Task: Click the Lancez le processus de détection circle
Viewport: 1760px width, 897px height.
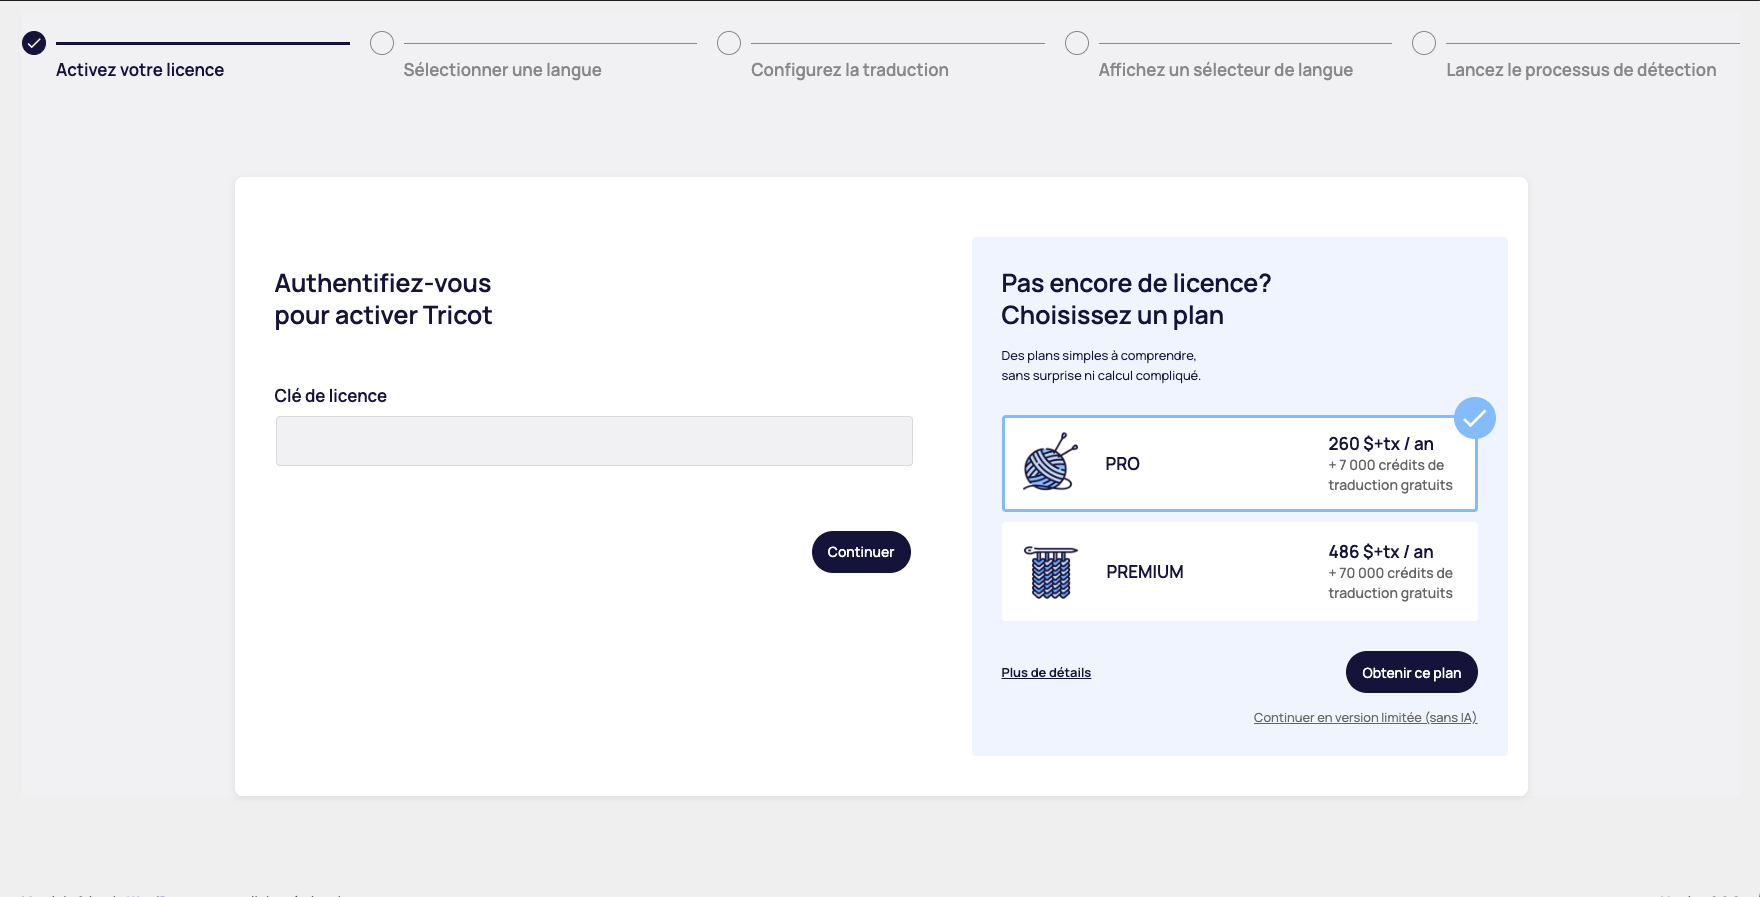Action: pos(1424,43)
